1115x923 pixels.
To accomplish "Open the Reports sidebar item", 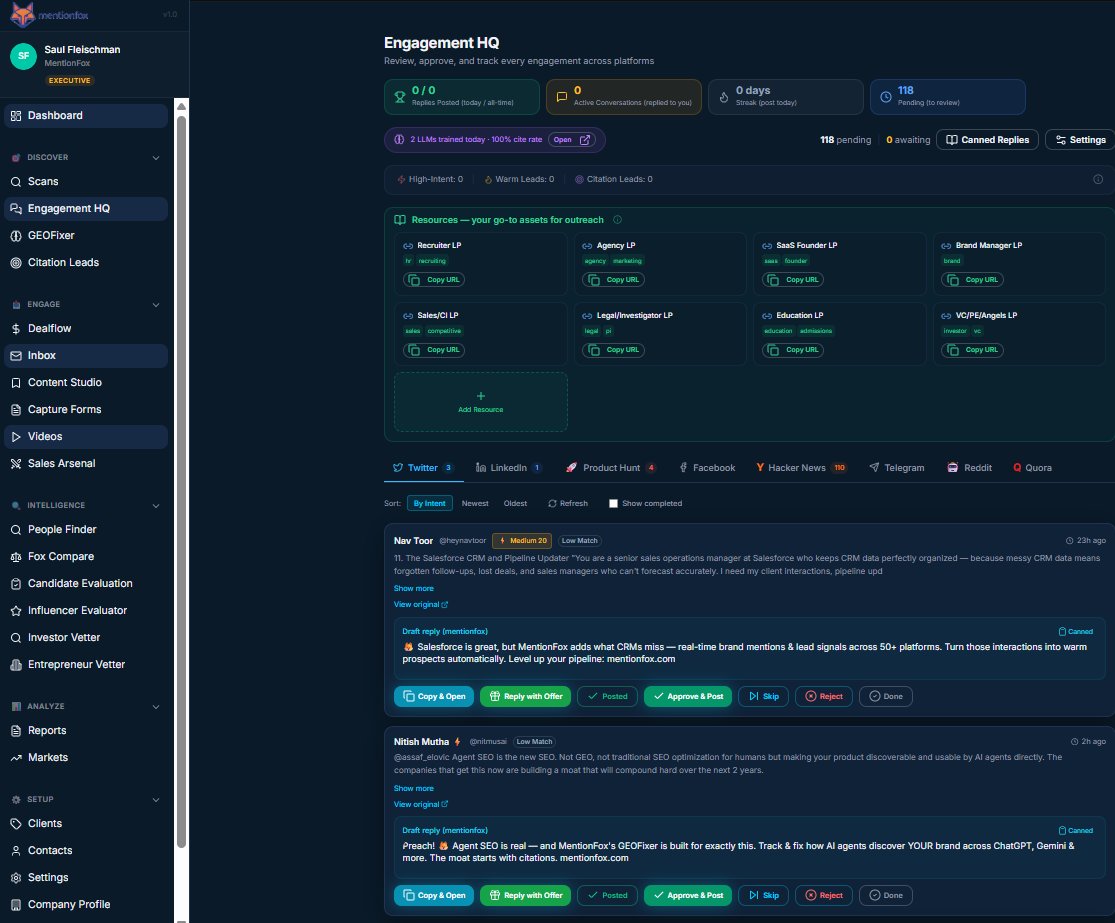I will click(85, 732).
